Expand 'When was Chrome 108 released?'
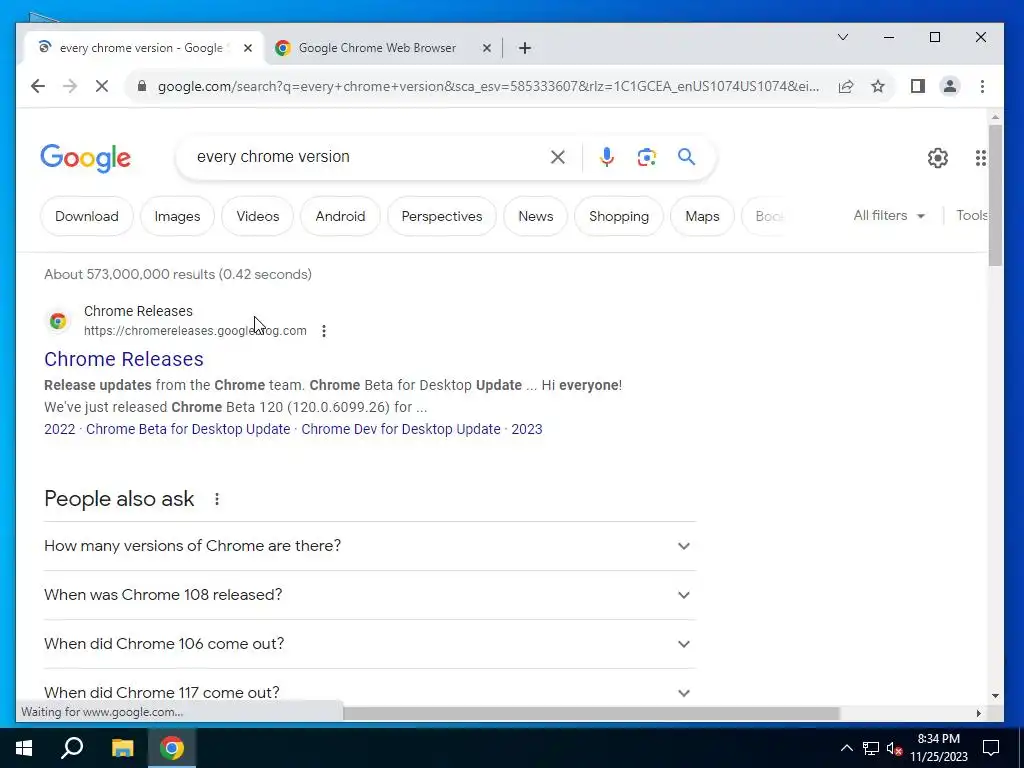 tap(370, 595)
